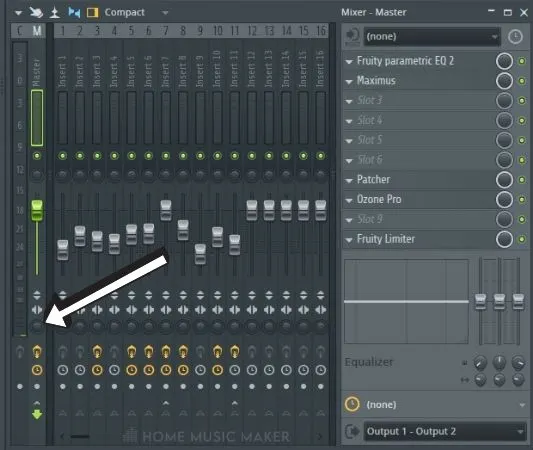Click the Insert 9 volume fader

[200, 254]
